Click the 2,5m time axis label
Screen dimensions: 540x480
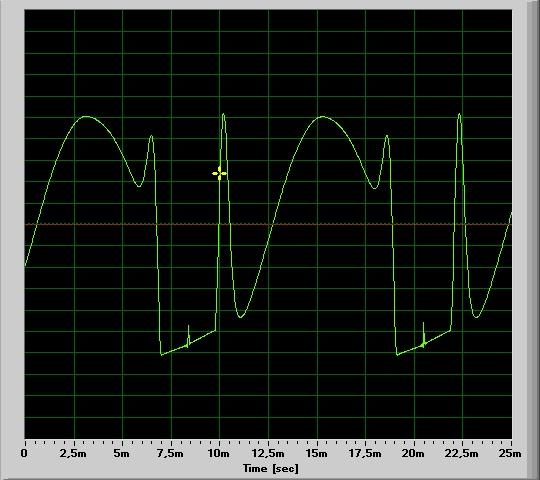click(x=73, y=453)
